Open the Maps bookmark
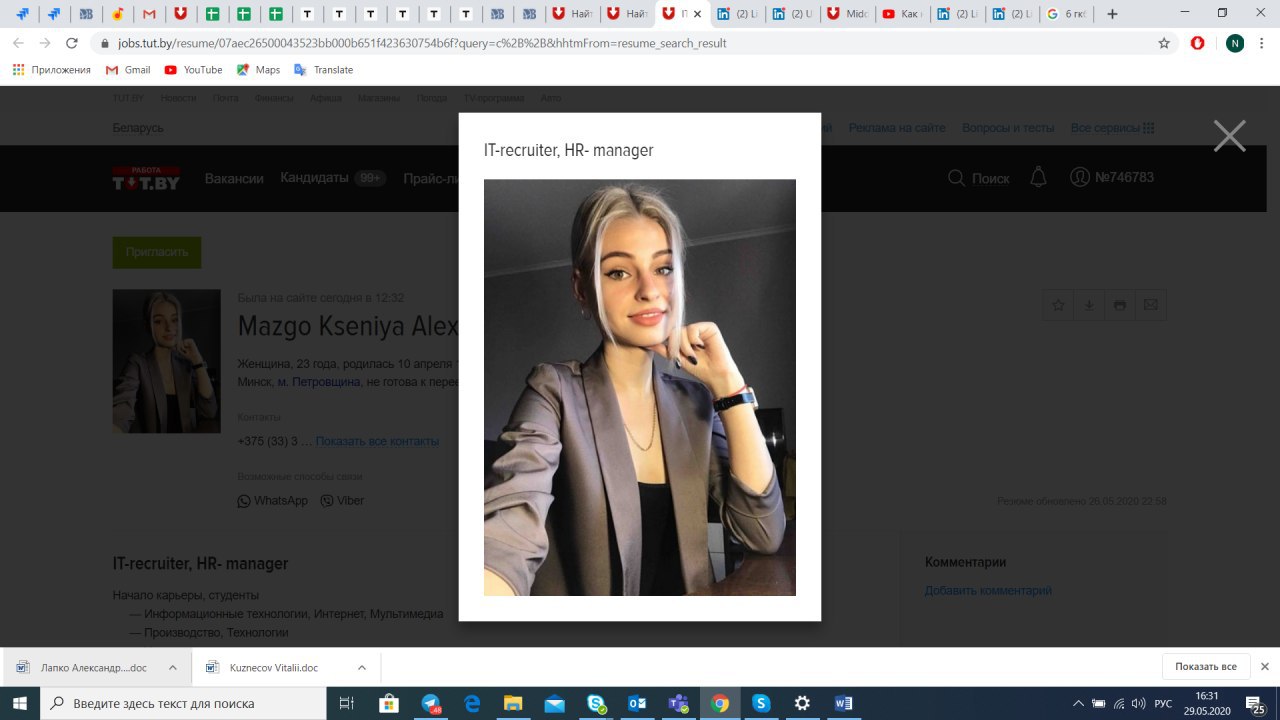Viewport: 1280px width, 720px height. click(258, 70)
